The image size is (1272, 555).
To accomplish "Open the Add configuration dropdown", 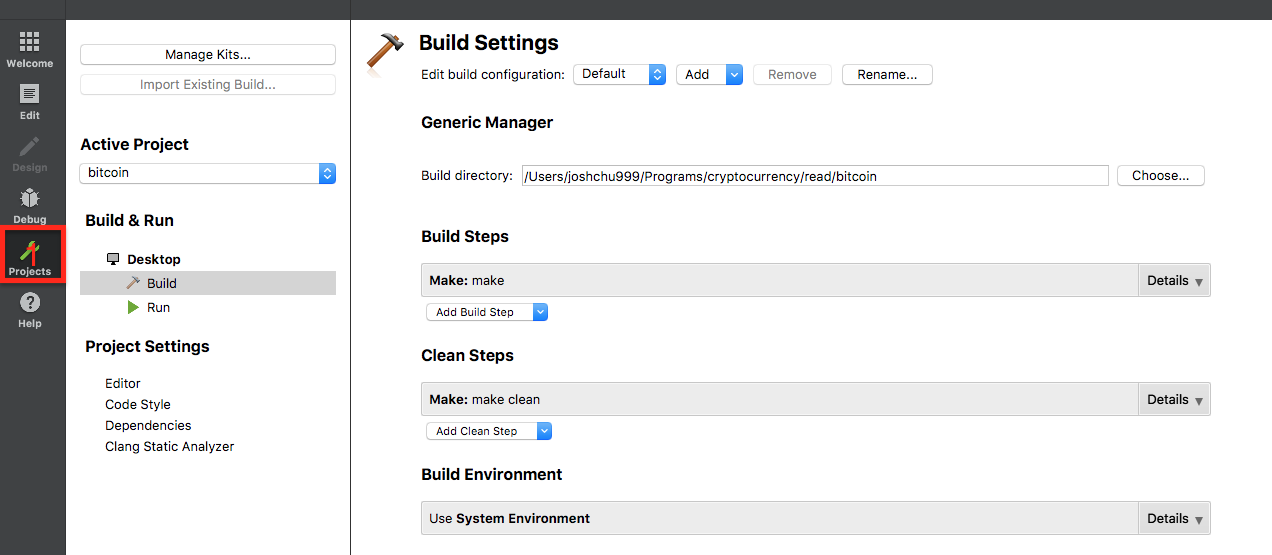I will click(x=709, y=74).
